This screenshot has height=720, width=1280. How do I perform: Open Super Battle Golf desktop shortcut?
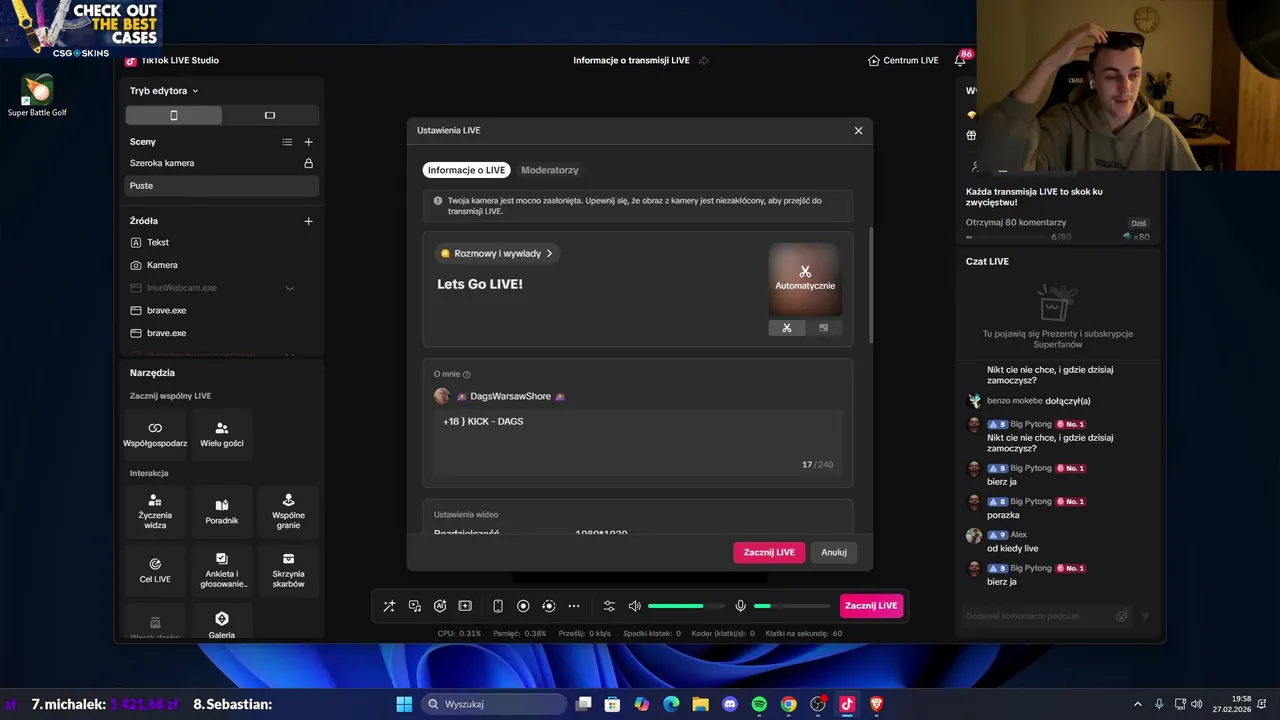coord(37,96)
